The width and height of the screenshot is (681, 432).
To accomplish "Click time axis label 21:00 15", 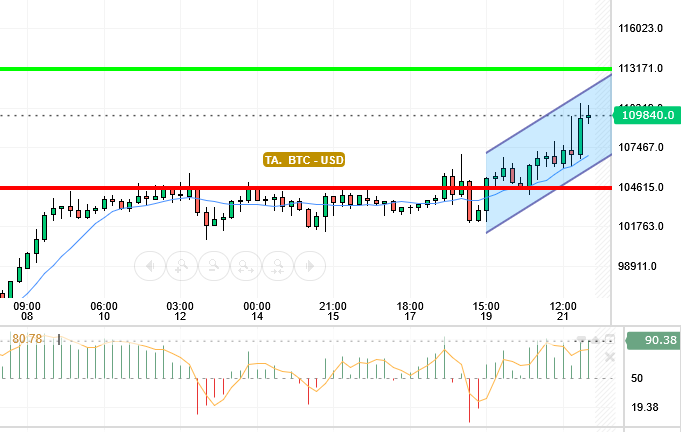I will tap(333, 311).
